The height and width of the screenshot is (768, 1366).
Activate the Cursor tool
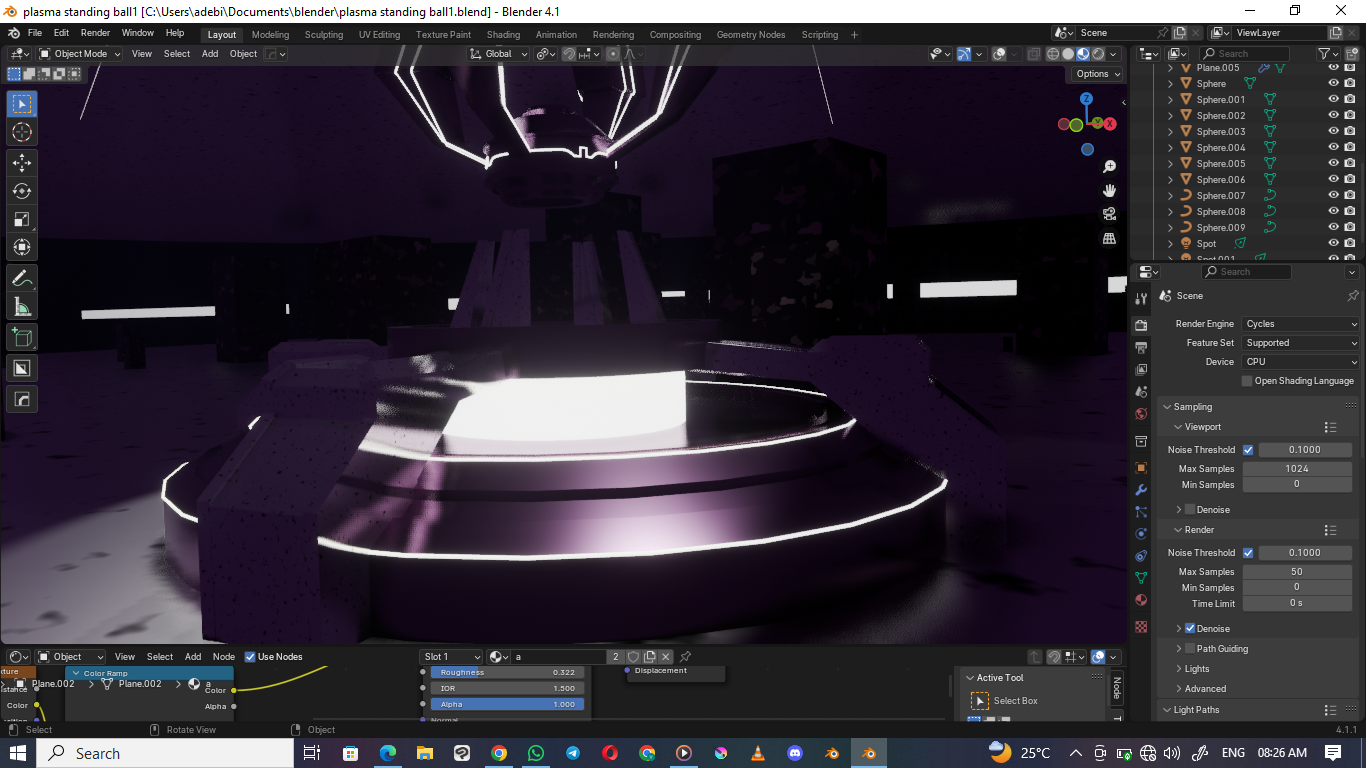point(22,132)
